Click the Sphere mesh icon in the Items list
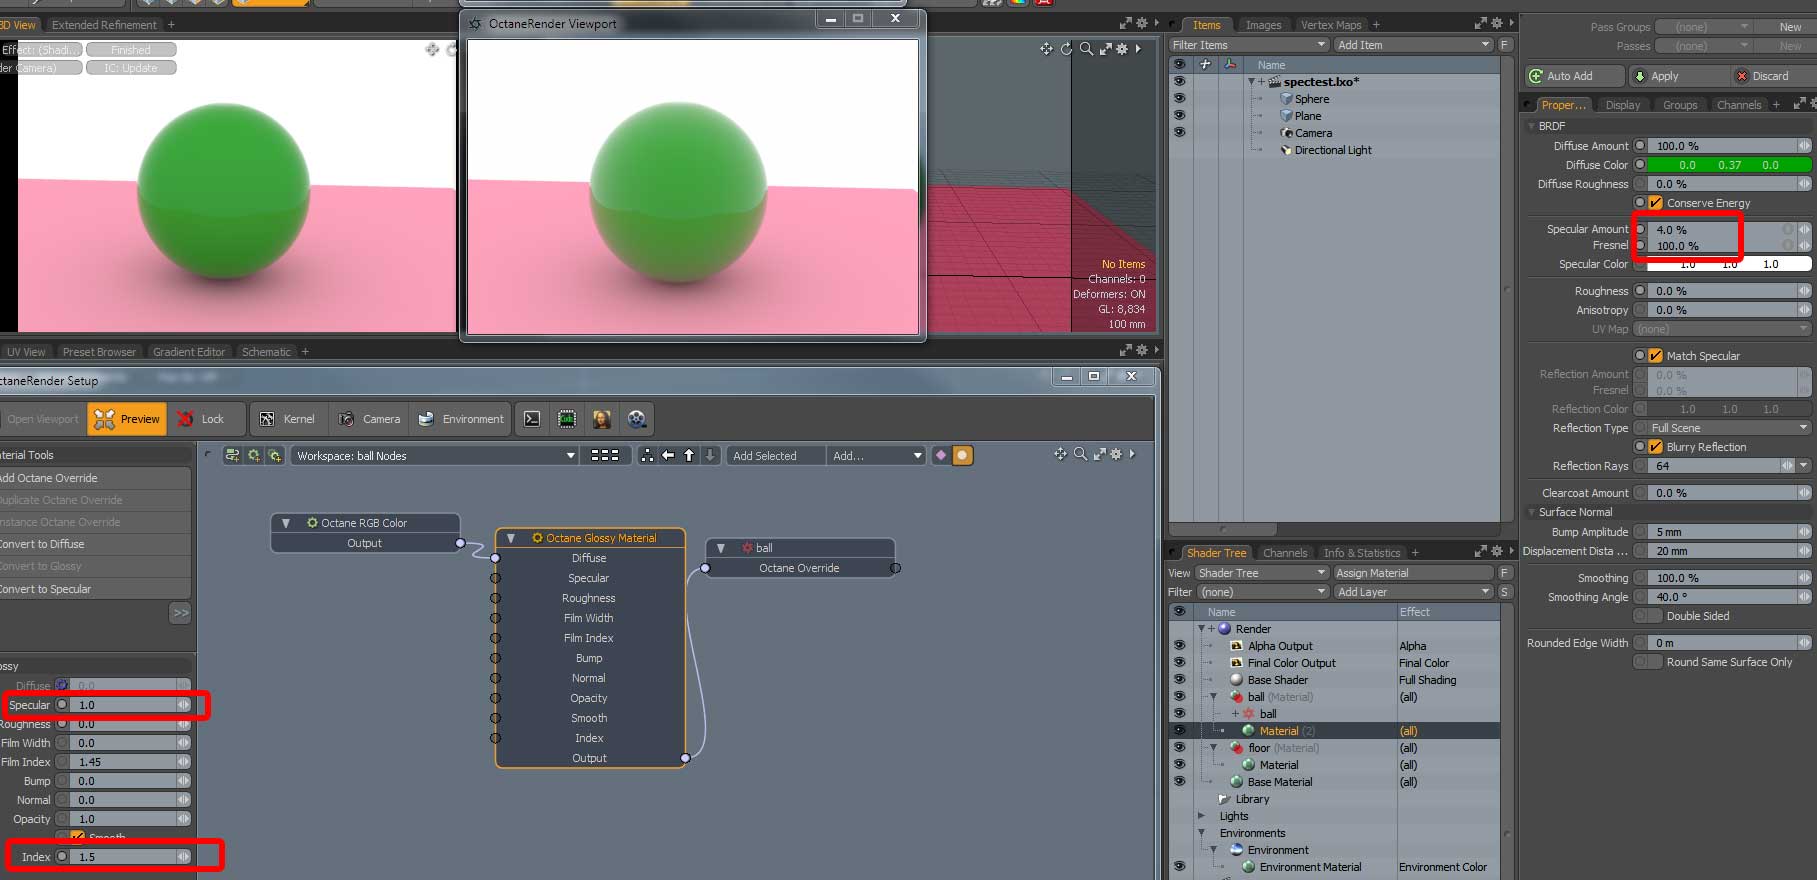1817x880 pixels. (x=1287, y=99)
